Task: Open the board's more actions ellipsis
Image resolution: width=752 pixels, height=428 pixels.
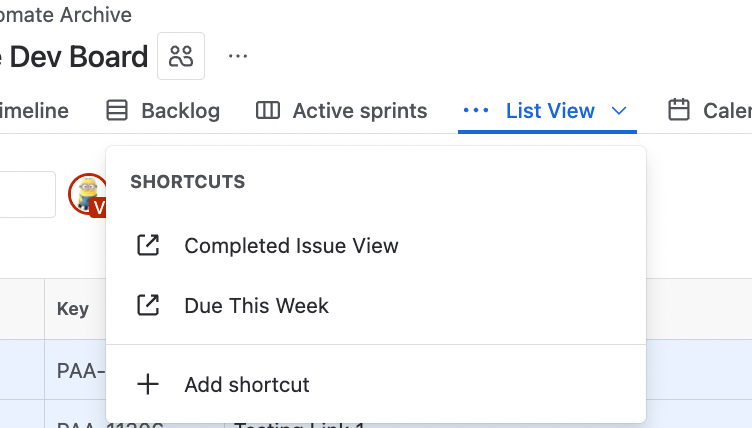Action: 238,56
